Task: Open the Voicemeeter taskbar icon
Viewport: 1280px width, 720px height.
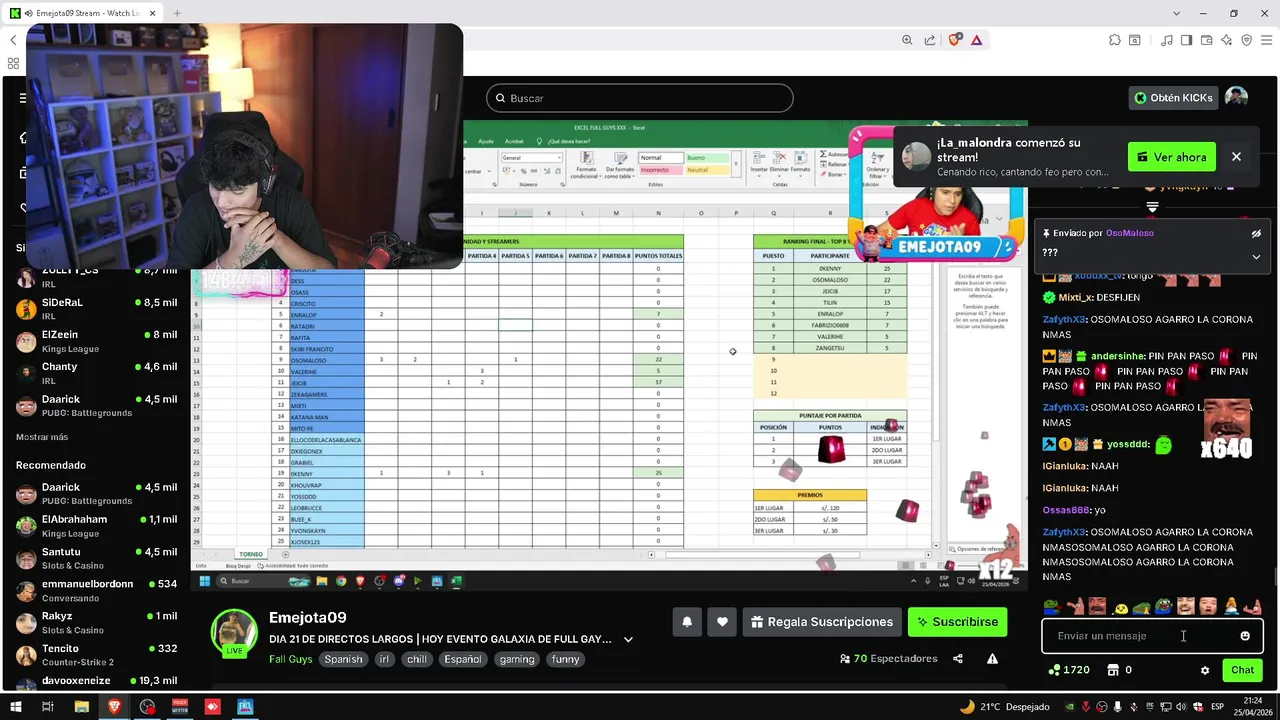Action: (x=180, y=707)
